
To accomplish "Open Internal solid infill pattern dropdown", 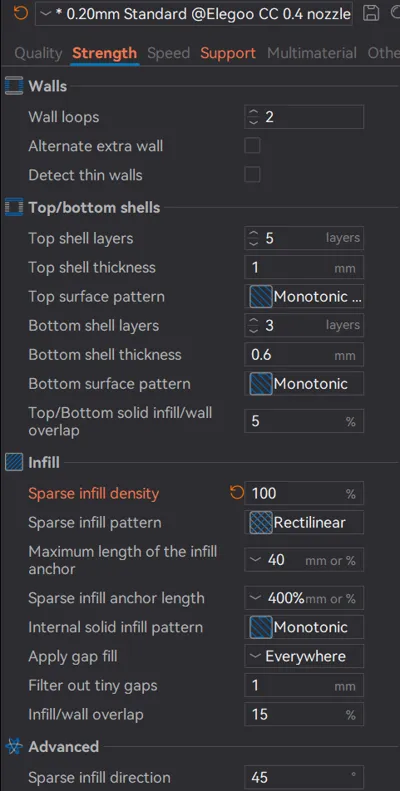I will tap(304, 628).
